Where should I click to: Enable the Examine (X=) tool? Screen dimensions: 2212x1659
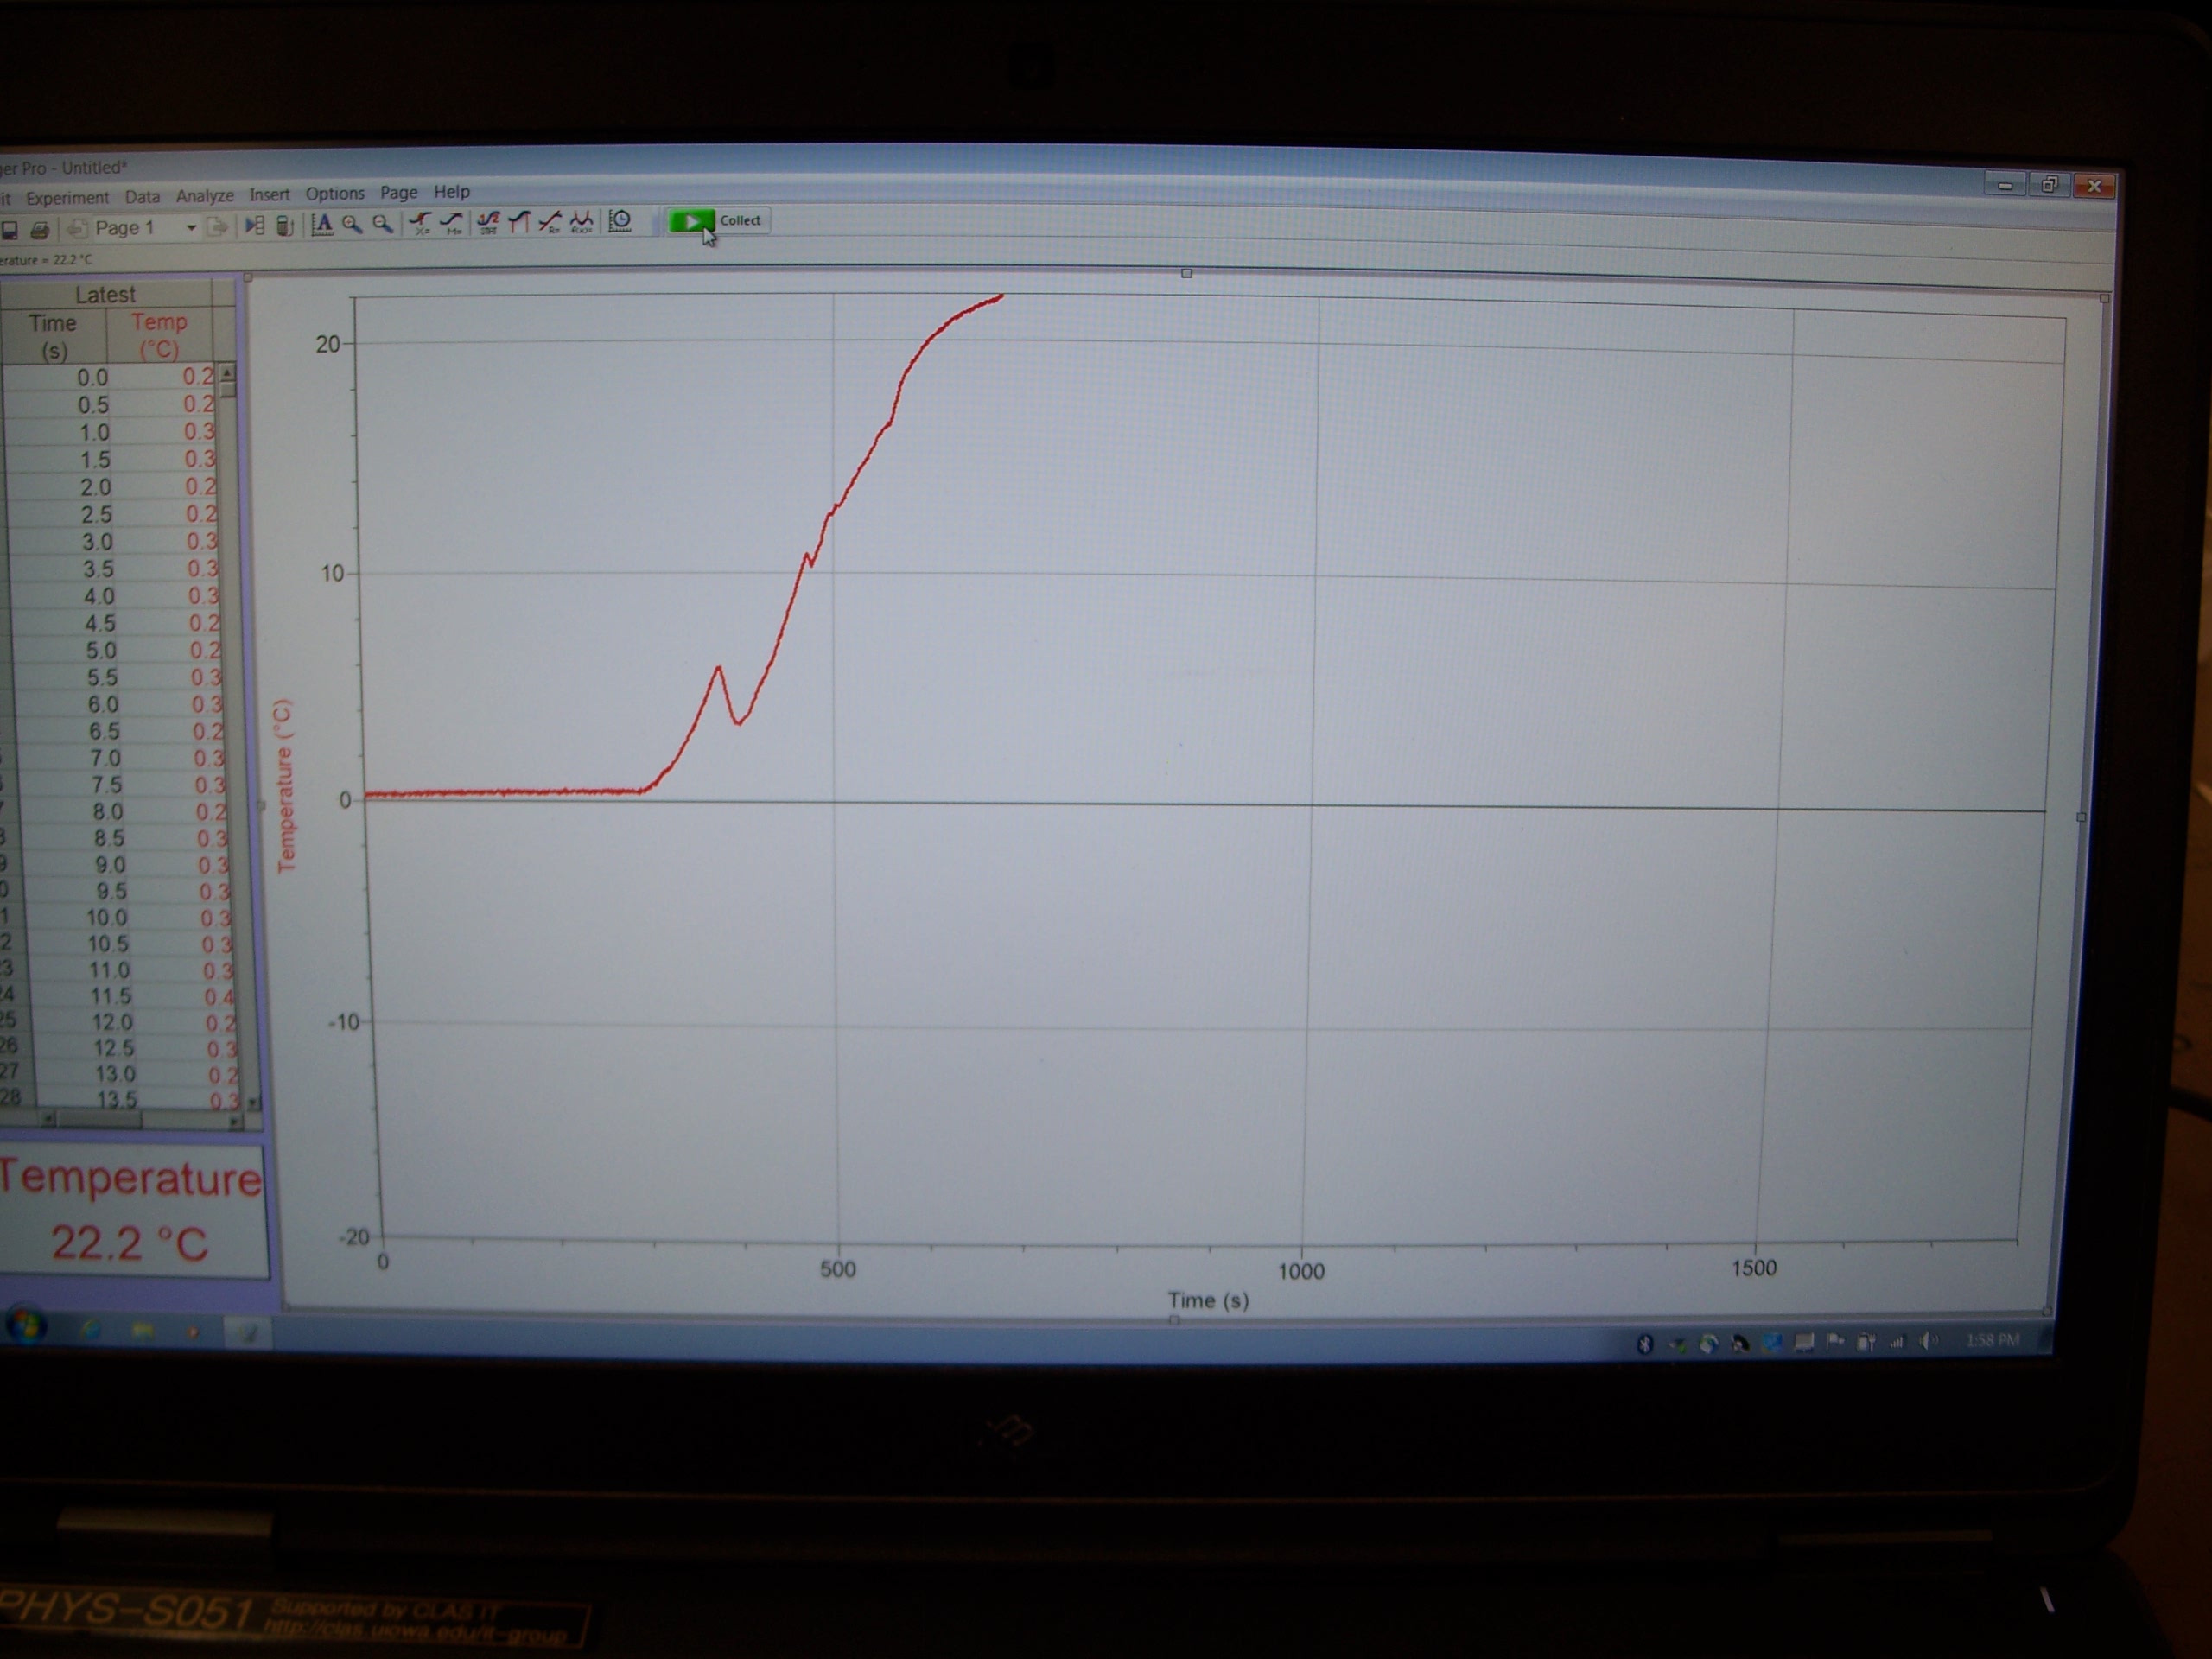point(420,223)
